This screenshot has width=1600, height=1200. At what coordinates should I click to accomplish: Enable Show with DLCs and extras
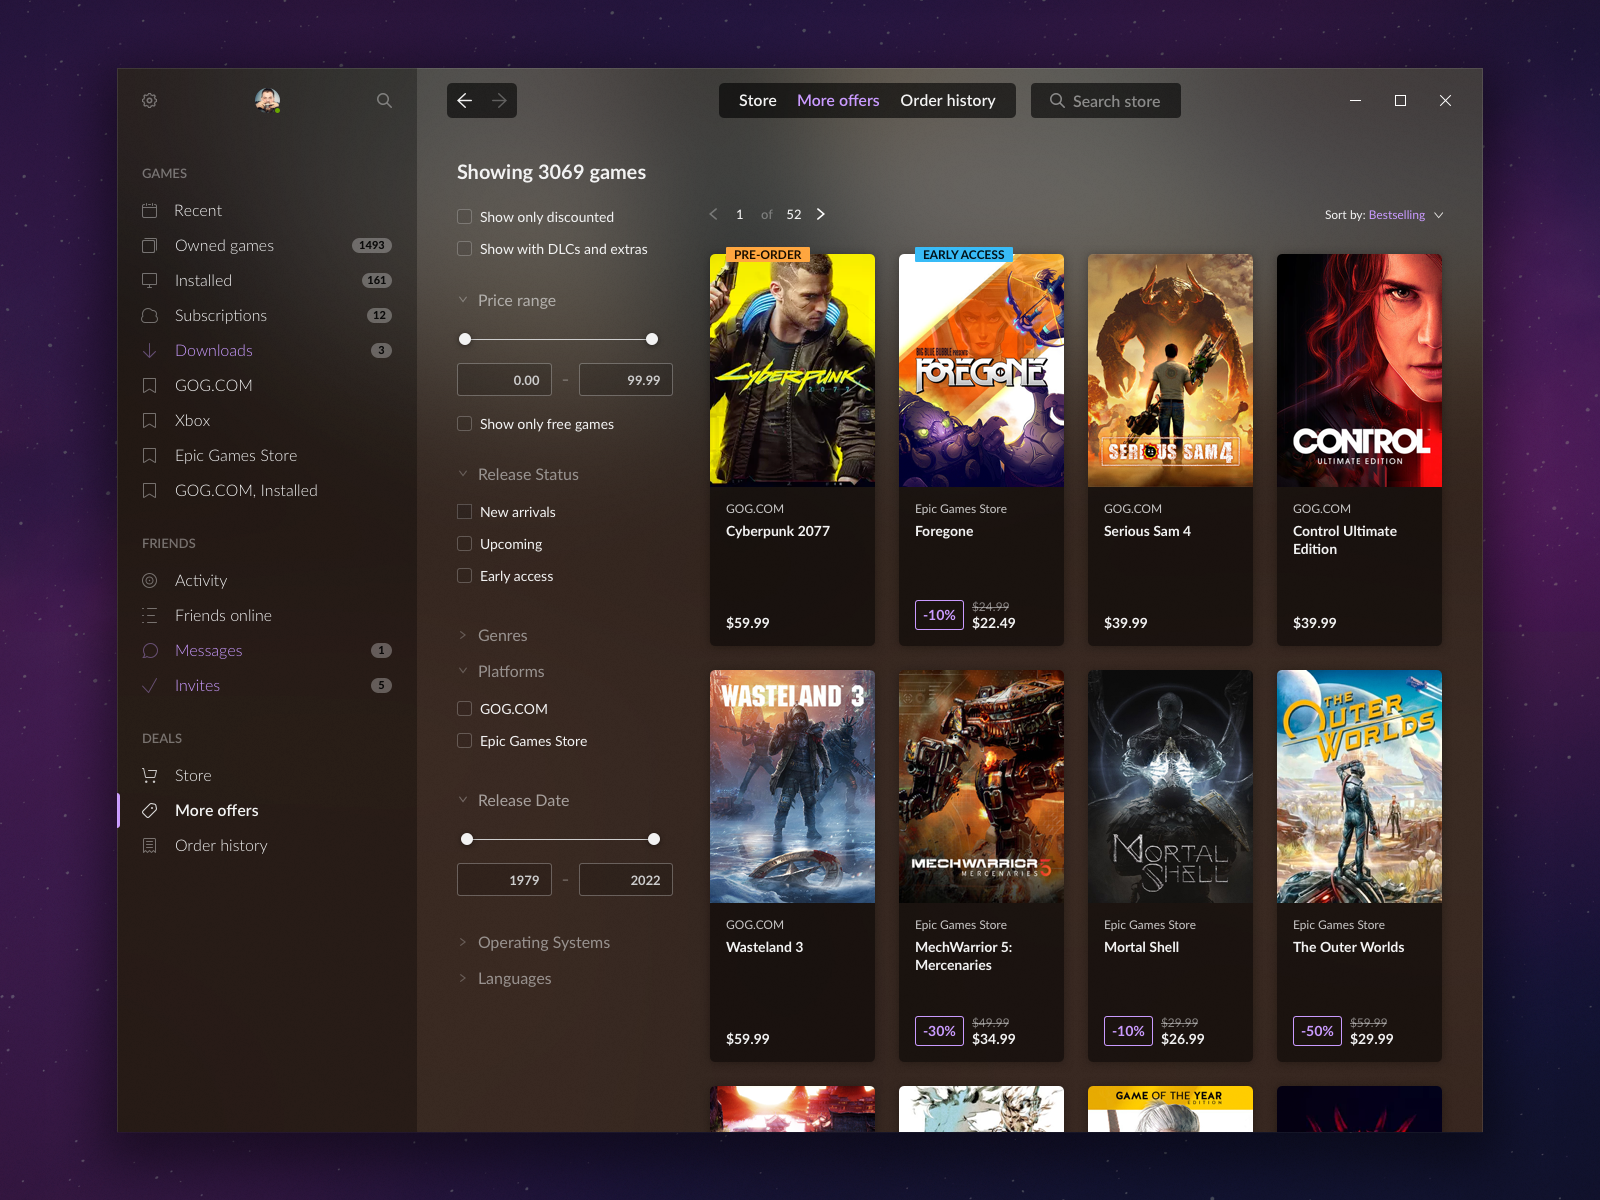(464, 249)
